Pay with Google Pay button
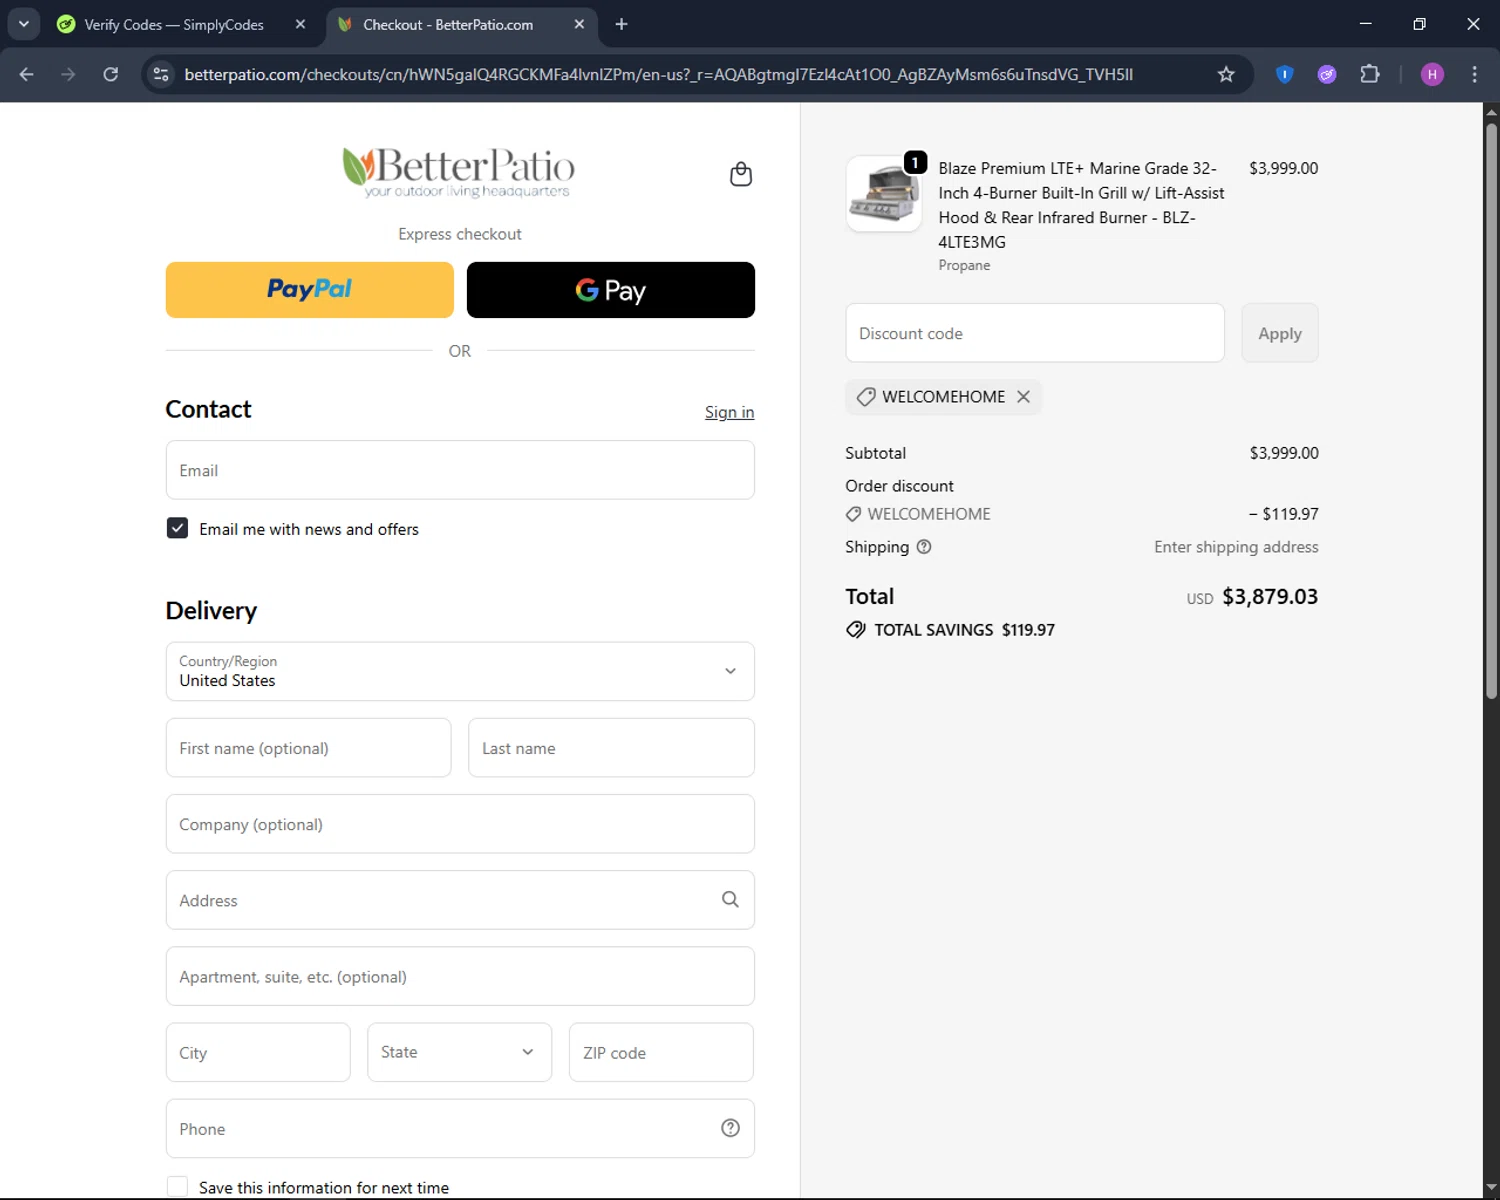1500x1200 pixels. pos(611,290)
